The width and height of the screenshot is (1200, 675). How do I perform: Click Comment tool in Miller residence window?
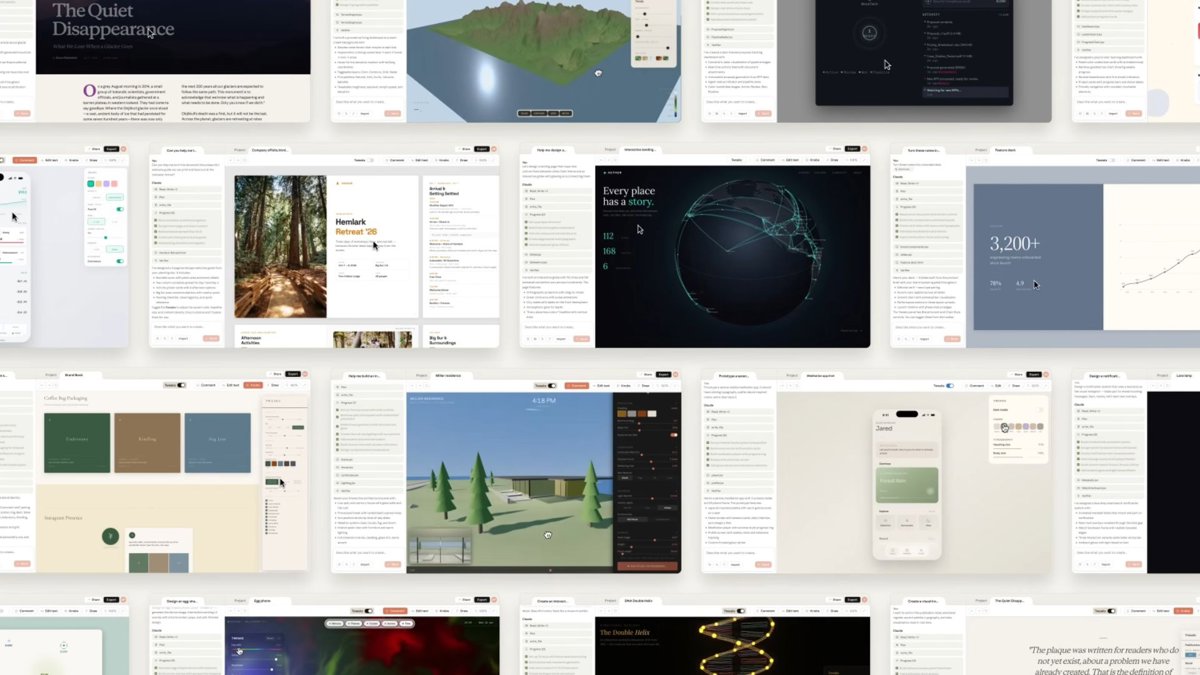[577, 385]
